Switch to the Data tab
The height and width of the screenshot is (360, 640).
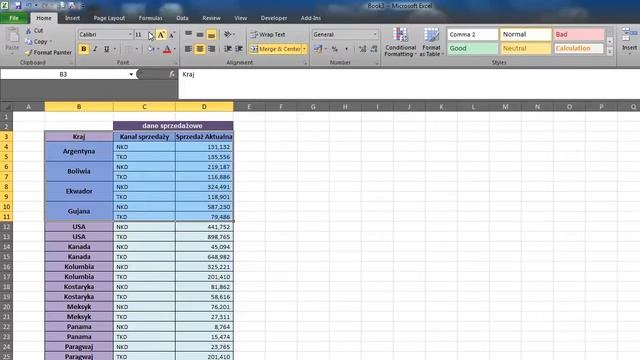point(182,18)
